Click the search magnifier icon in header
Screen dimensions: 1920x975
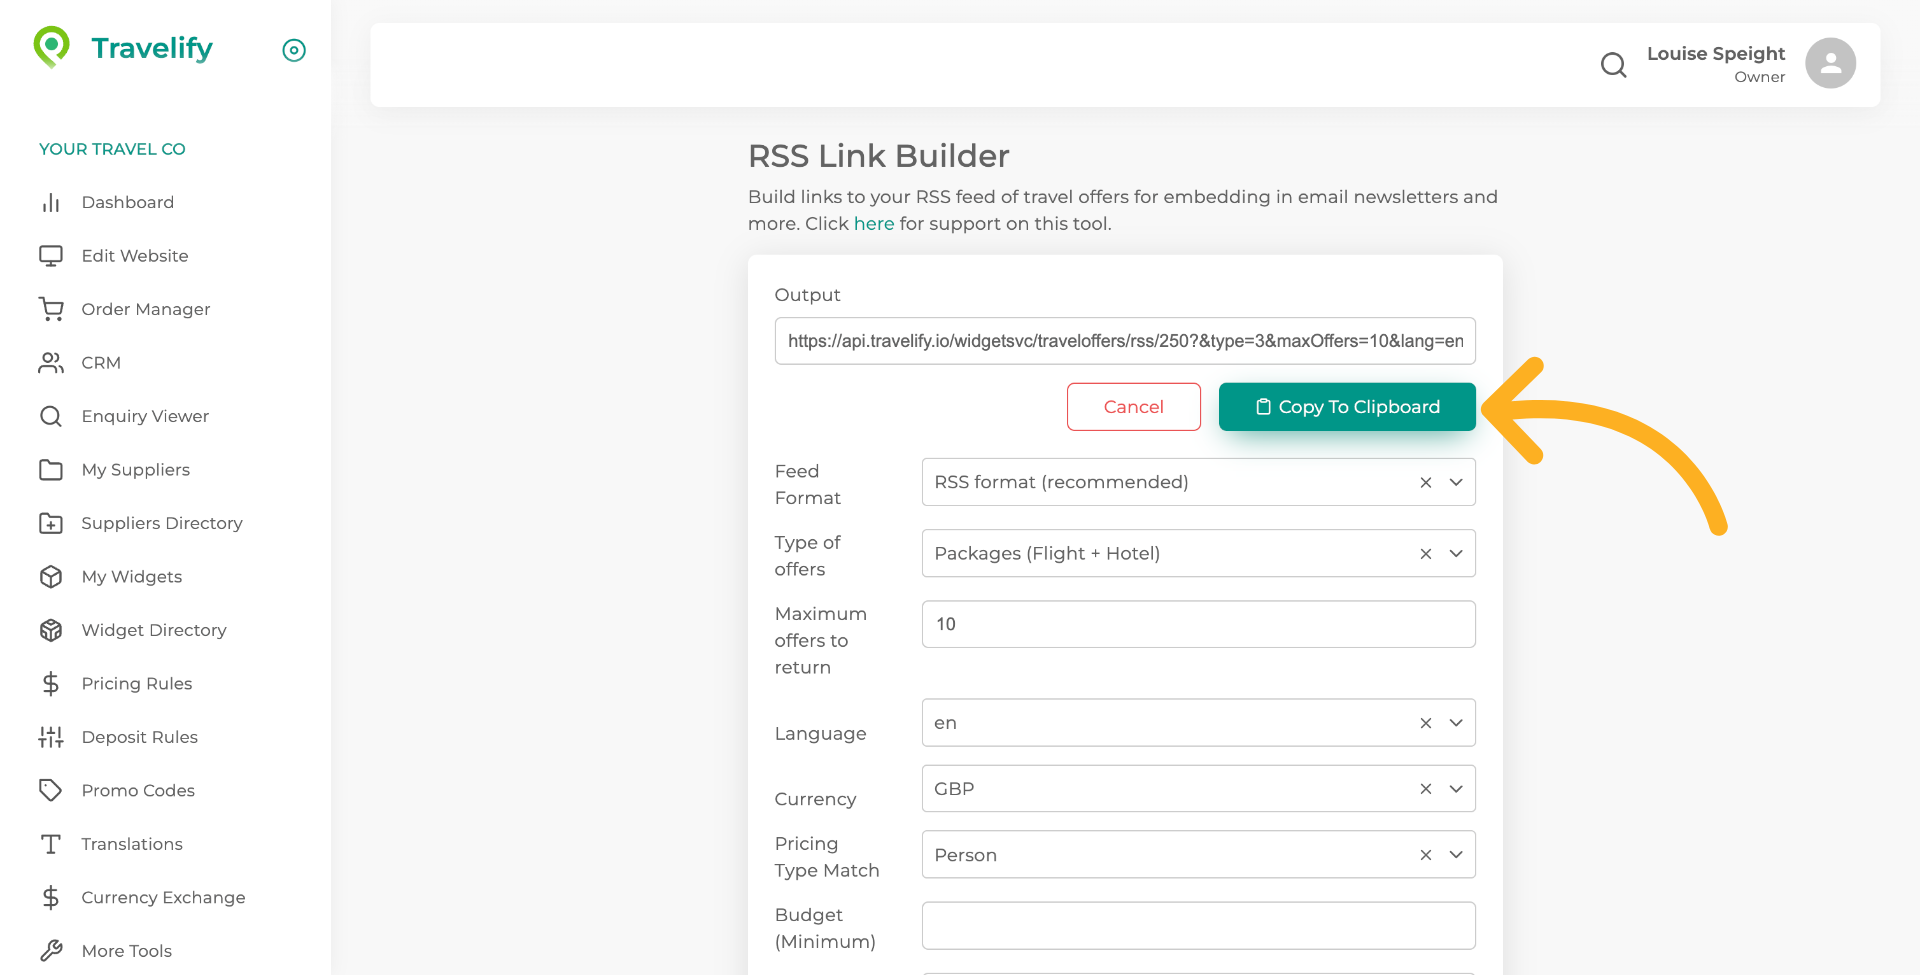pyautogui.click(x=1613, y=65)
